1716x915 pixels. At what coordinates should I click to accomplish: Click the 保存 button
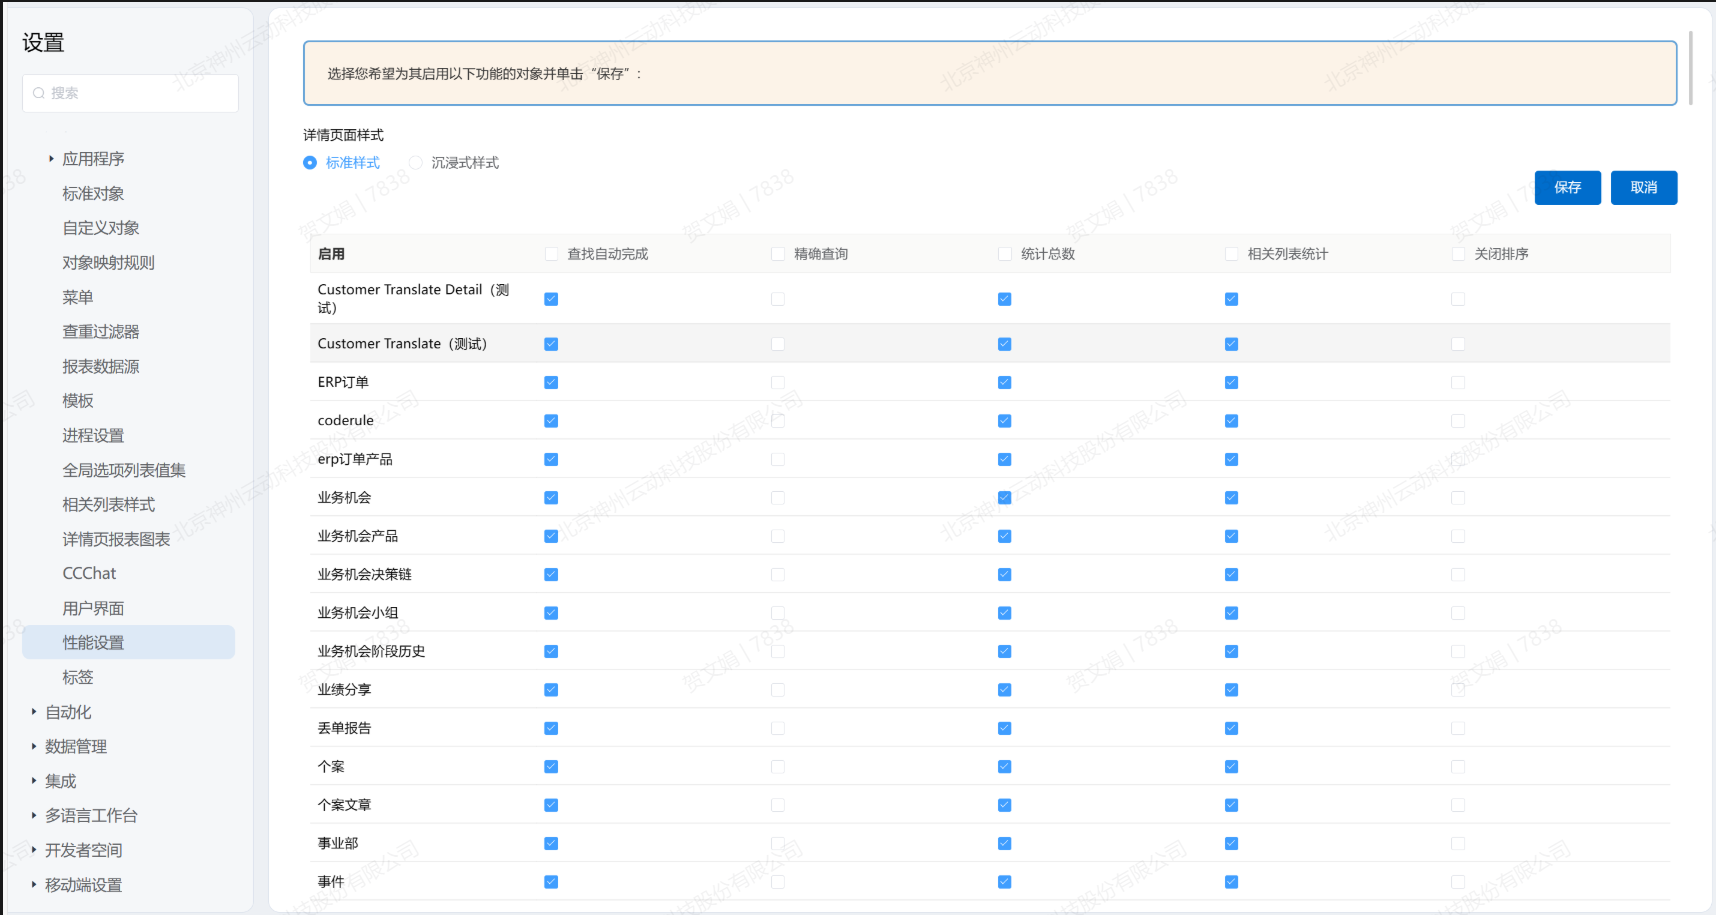[x=1567, y=188]
